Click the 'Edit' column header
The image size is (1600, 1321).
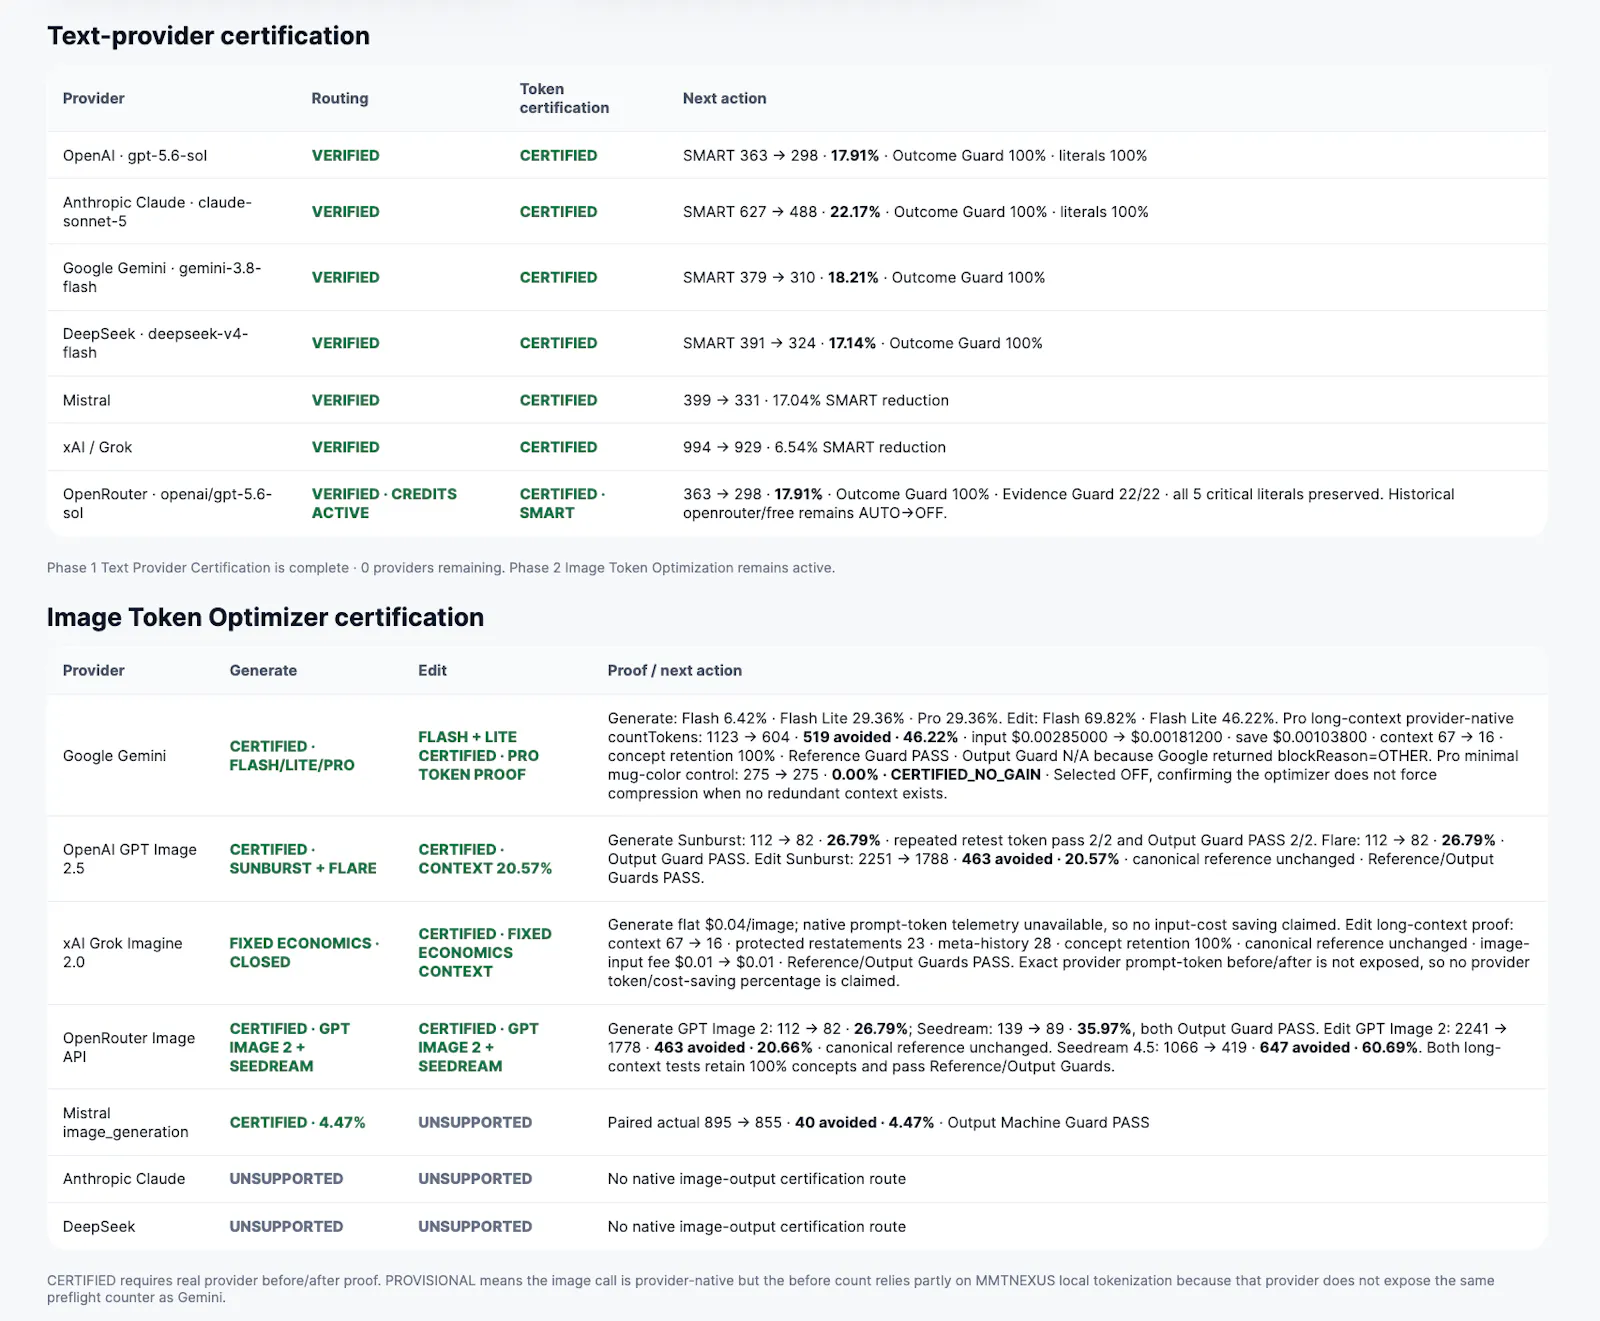tap(432, 670)
